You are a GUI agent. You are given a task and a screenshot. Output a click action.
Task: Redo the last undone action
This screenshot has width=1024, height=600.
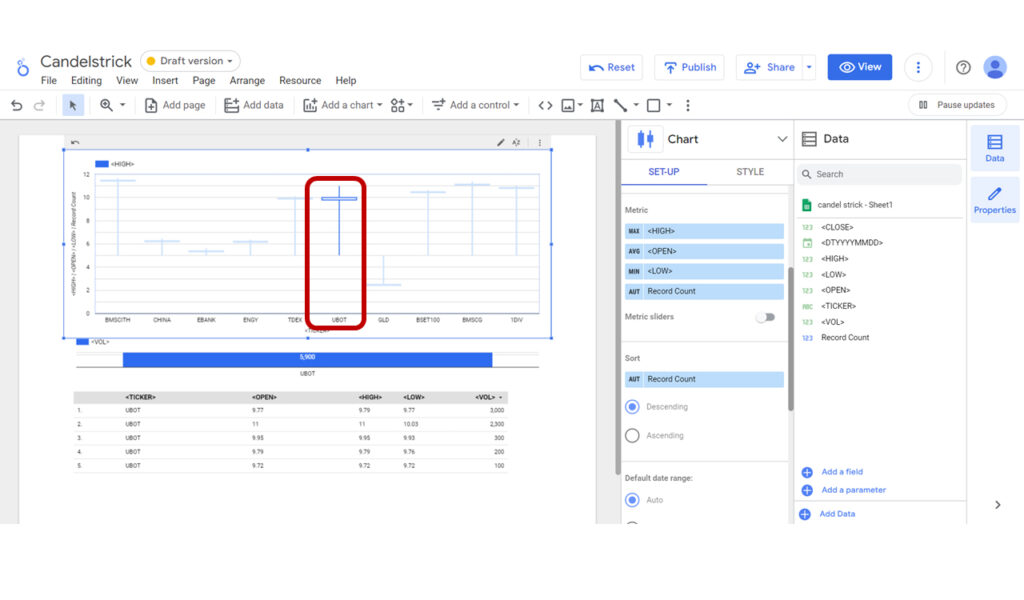(x=39, y=105)
